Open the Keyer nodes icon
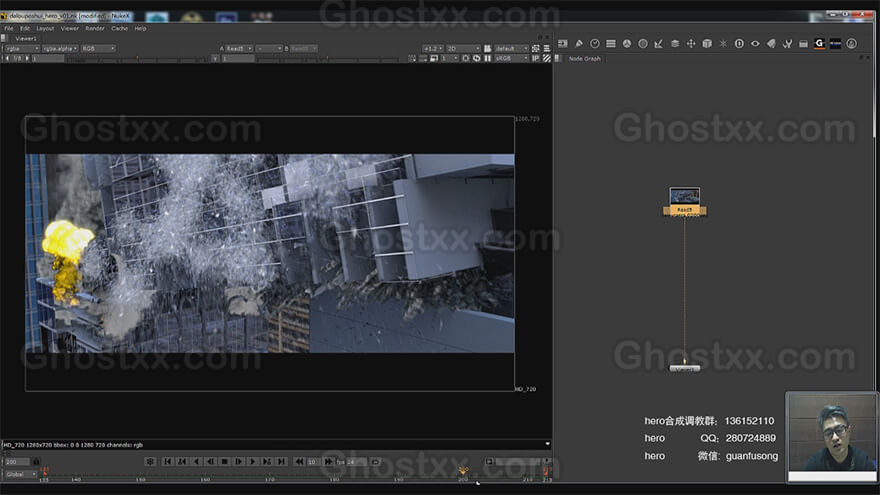The image size is (880, 495). point(659,44)
